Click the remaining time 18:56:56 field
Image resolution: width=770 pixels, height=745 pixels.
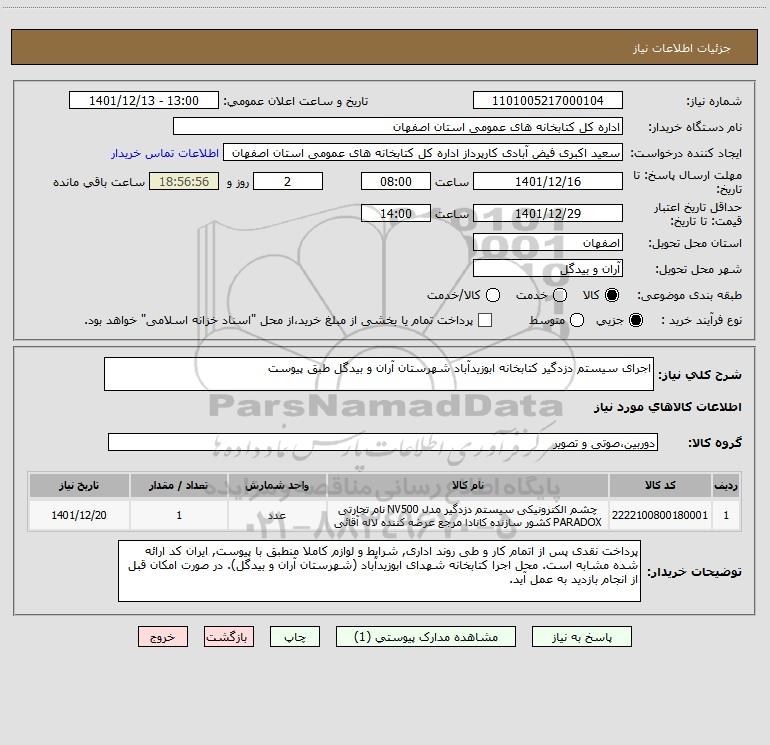(184, 181)
